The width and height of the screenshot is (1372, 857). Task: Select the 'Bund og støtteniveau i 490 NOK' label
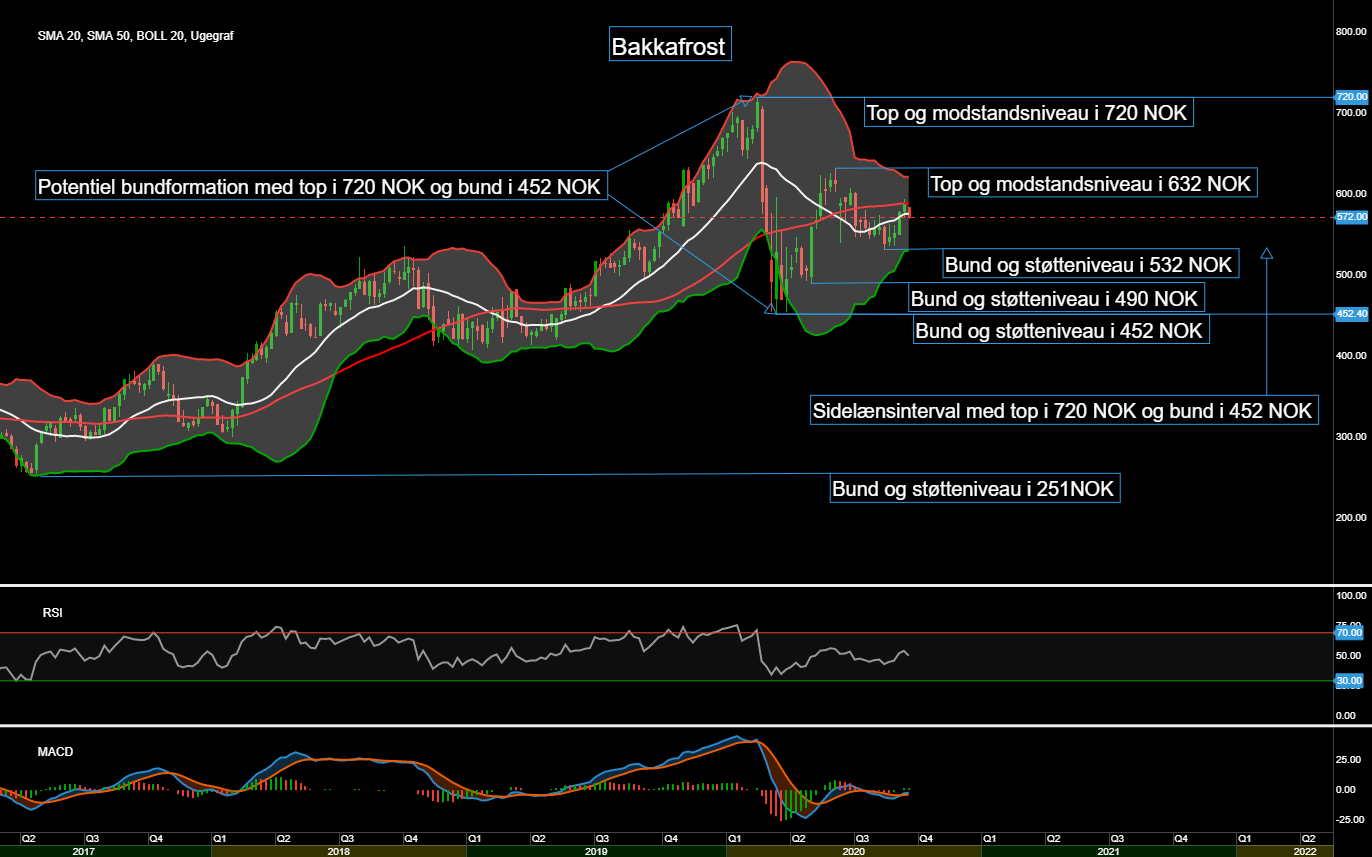(x=1055, y=298)
